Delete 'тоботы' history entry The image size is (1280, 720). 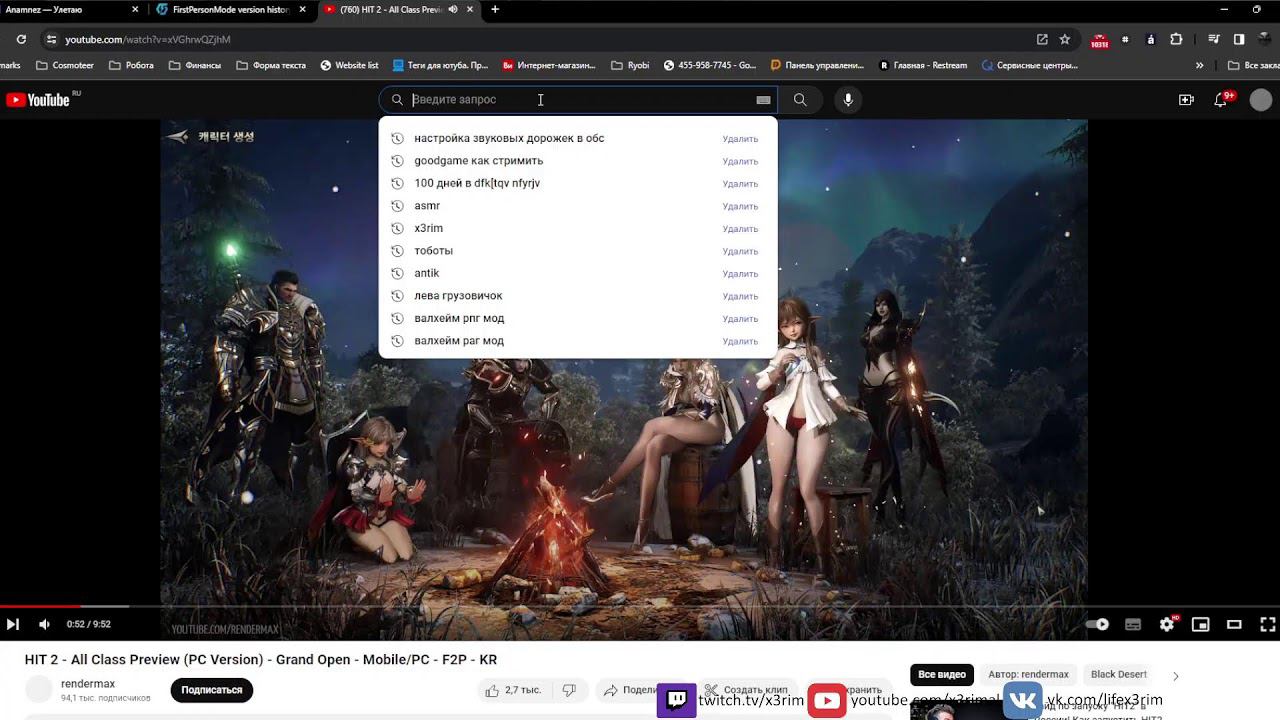click(x=740, y=251)
